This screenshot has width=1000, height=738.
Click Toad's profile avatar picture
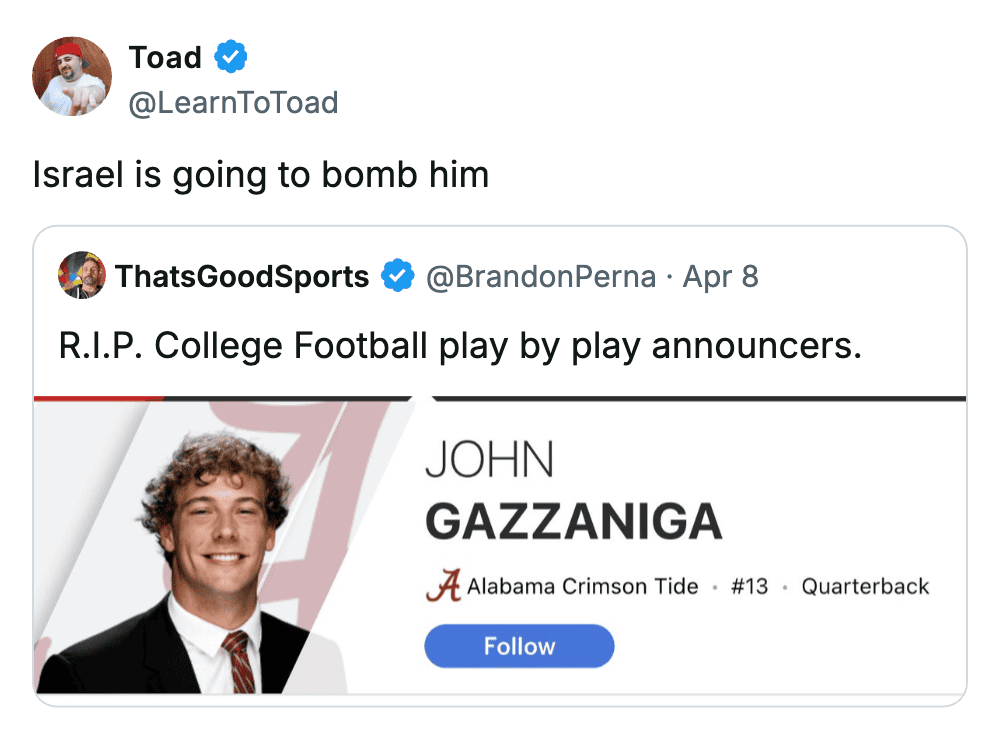click(x=72, y=77)
